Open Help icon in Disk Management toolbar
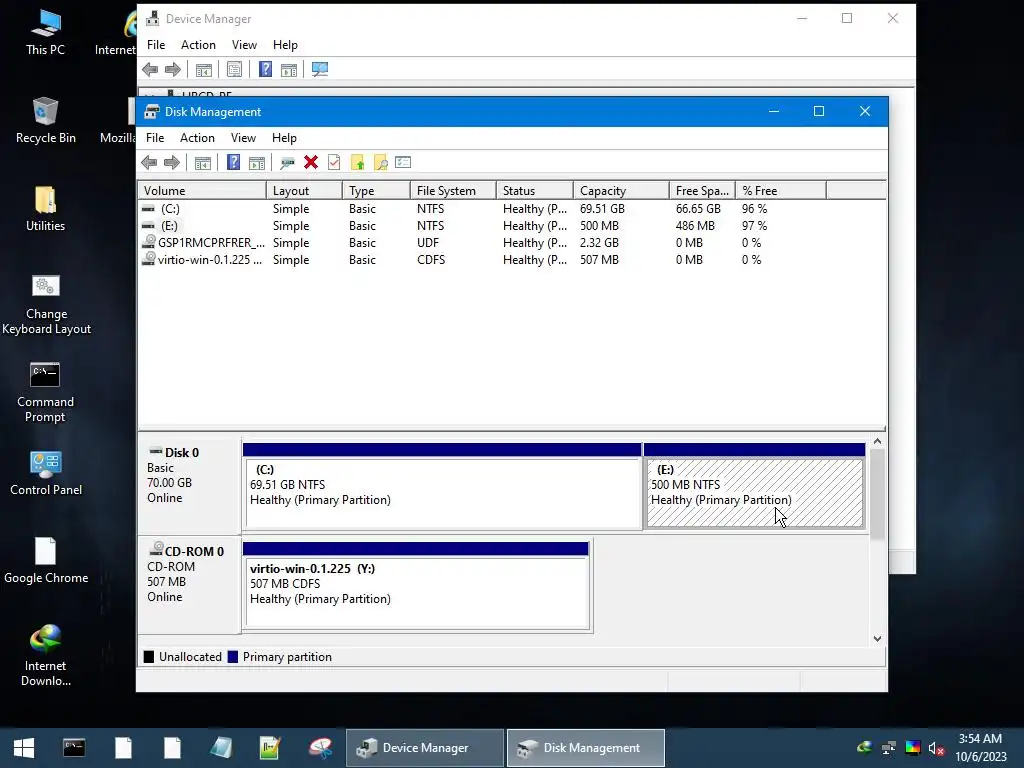Image resolution: width=1024 pixels, height=768 pixels. (233, 163)
